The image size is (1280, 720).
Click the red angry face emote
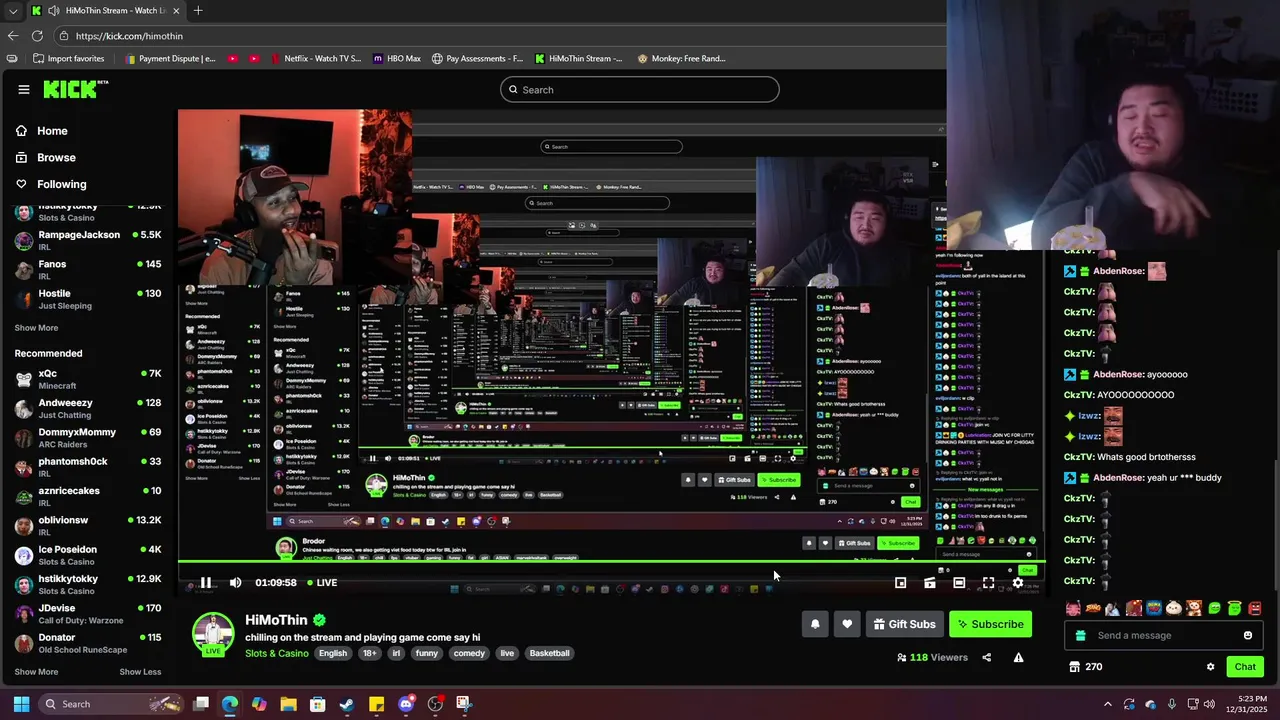pos(1255,608)
